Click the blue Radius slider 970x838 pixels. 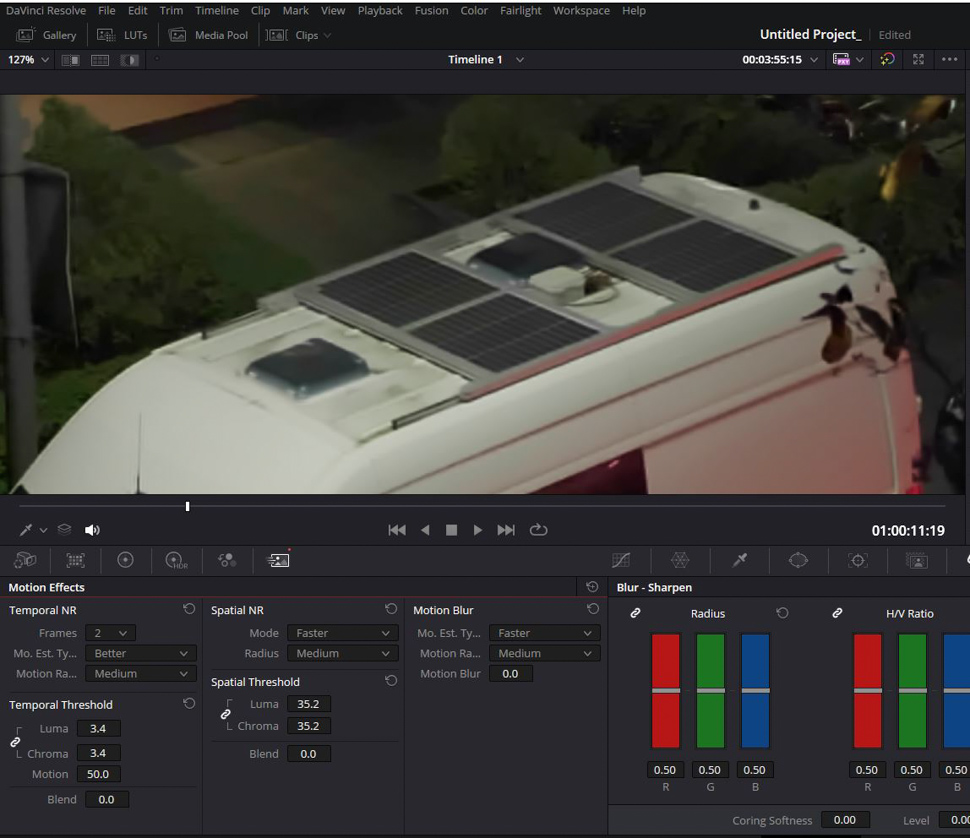point(755,690)
